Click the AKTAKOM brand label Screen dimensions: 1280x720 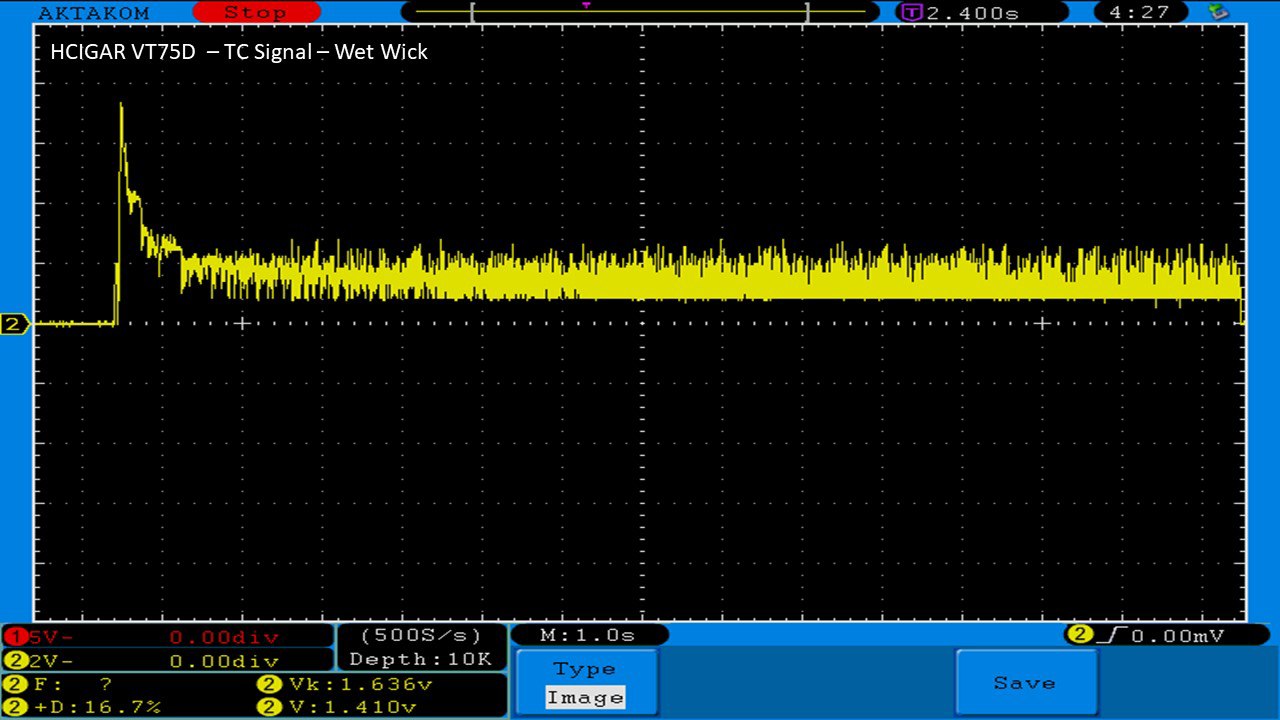(x=93, y=13)
